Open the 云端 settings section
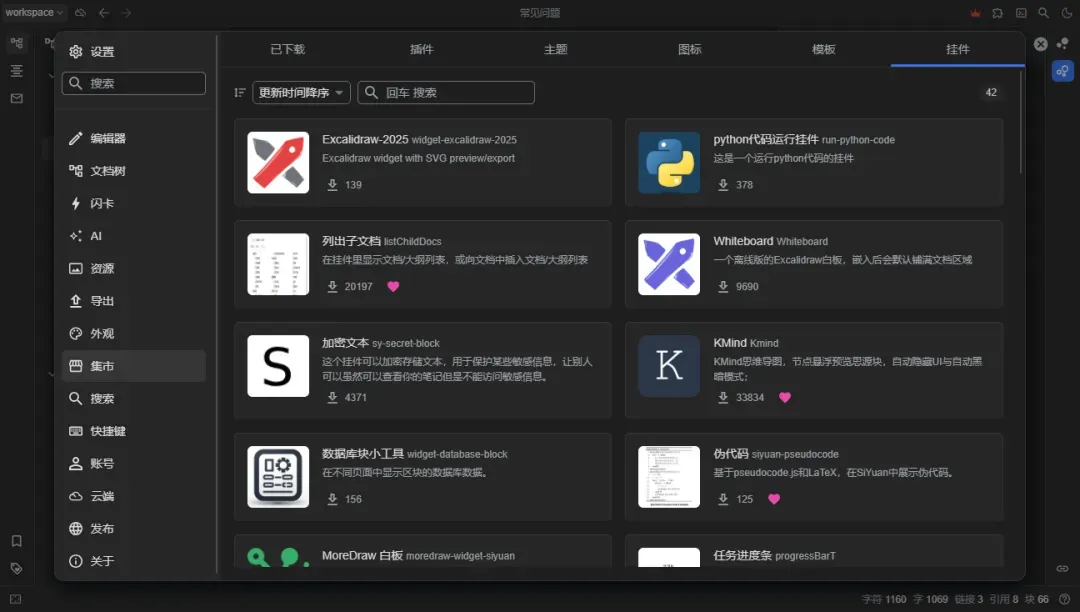Viewport: 1080px width, 612px height. click(134, 496)
